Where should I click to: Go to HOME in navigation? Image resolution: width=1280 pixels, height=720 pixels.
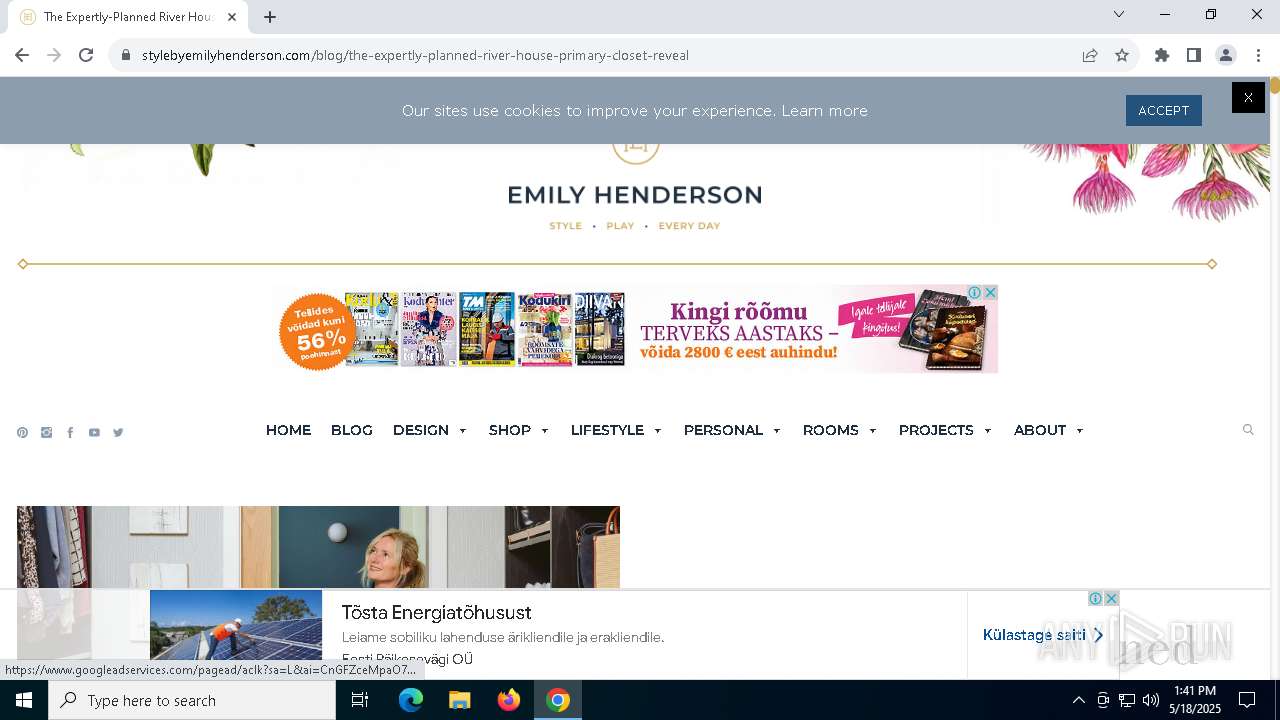[x=288, y=430]
